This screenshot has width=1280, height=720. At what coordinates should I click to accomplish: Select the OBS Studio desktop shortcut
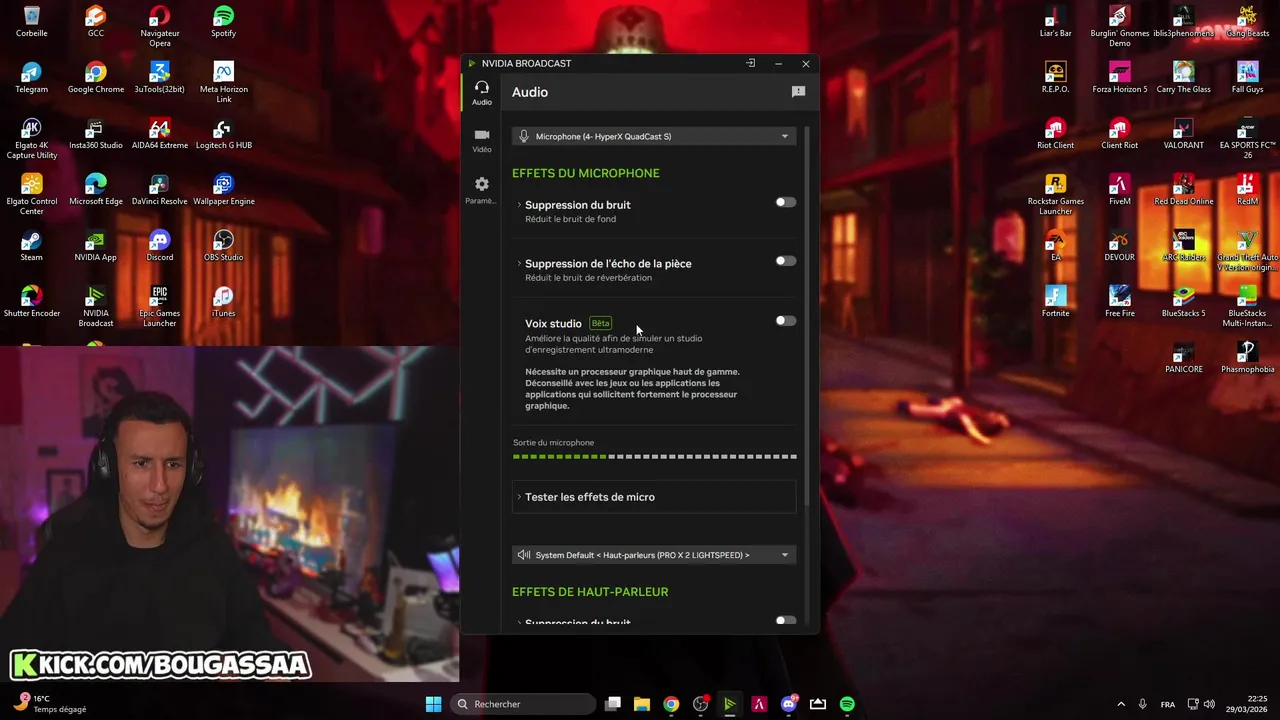pyautogui.click(x=224, y=246)
